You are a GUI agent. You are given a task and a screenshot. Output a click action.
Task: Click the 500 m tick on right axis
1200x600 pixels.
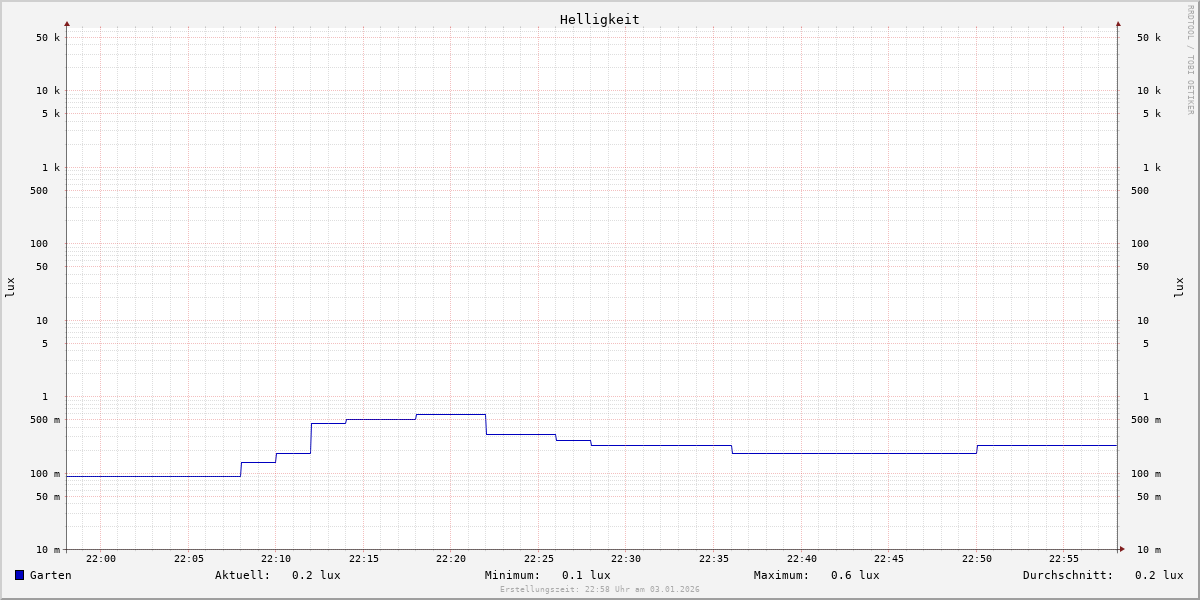coord(1146,420)
